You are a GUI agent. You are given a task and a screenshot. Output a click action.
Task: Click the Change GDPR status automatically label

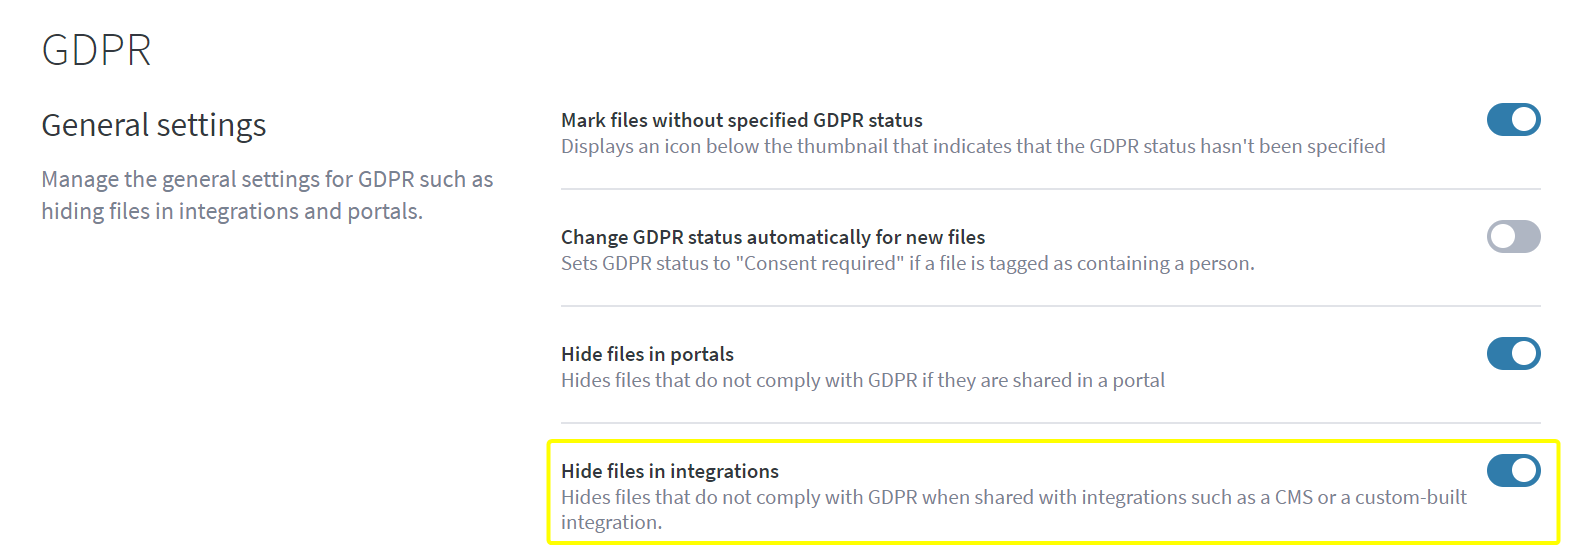772,237
